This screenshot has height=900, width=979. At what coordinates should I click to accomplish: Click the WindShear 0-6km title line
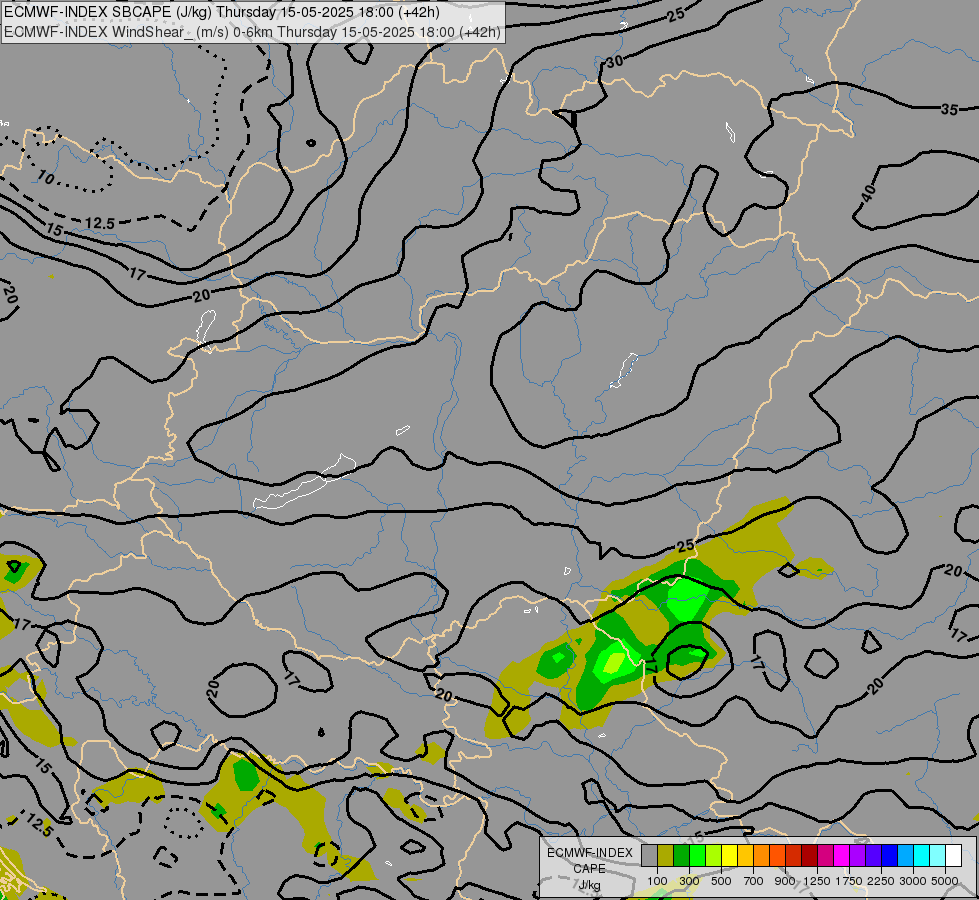point(252,32)
